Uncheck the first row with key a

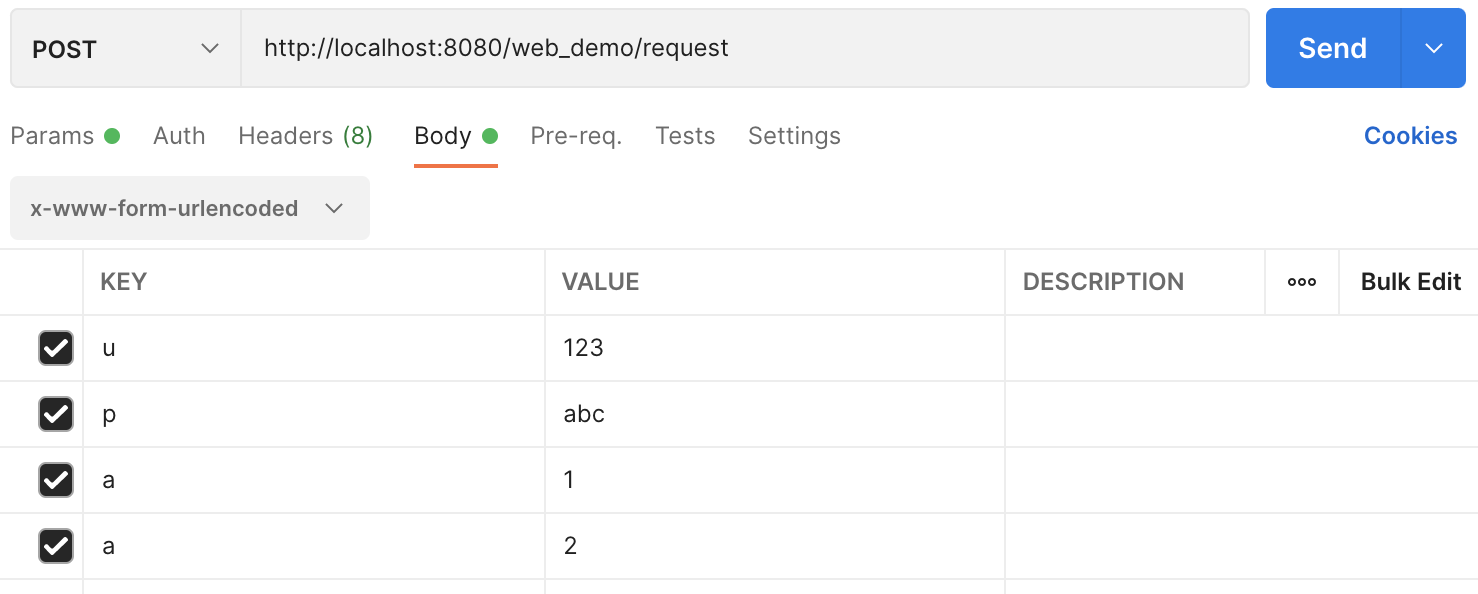(56, 480)
